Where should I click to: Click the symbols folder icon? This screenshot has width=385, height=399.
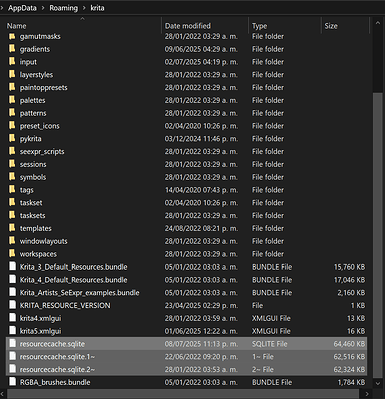pyautogui.click(x=12, y=177)
